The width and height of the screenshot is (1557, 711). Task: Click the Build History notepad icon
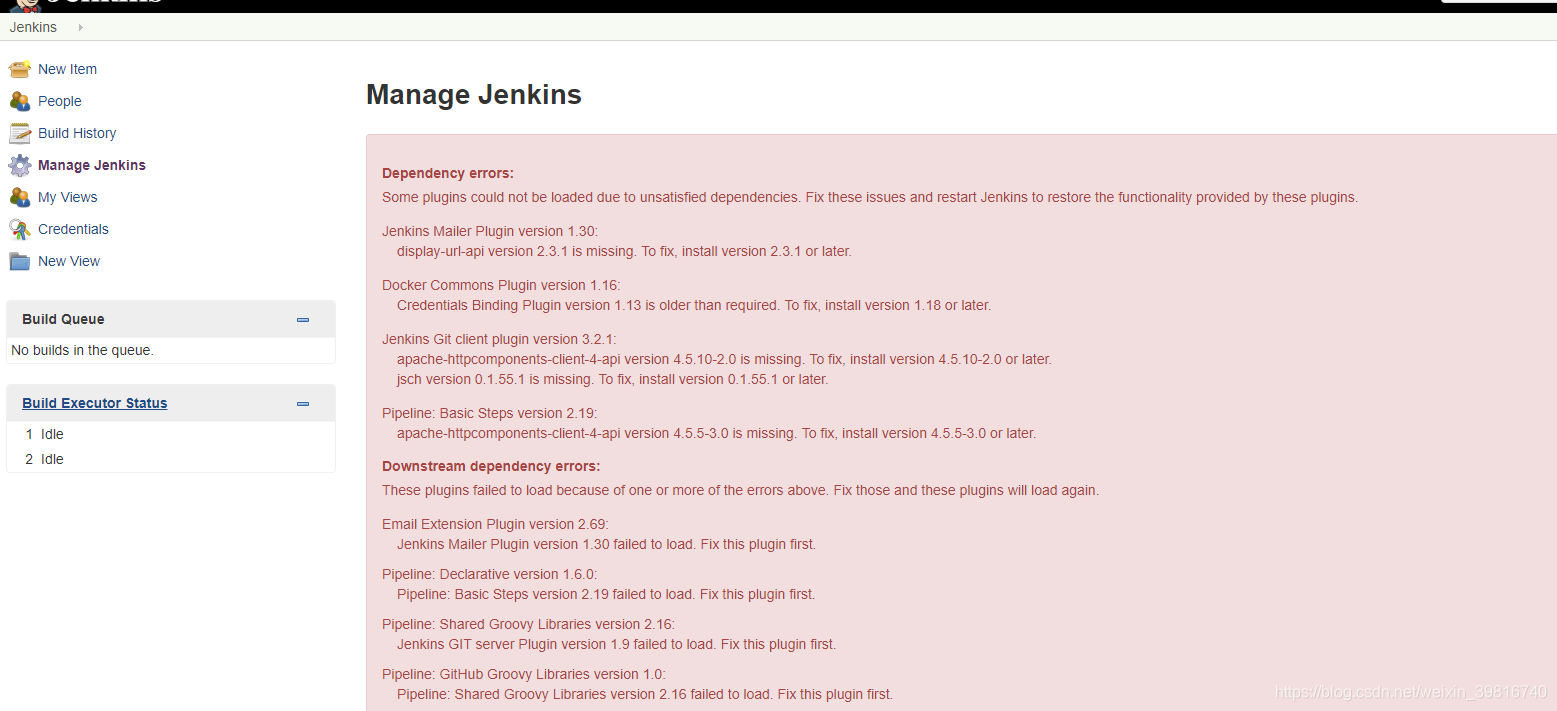[20, 133]
